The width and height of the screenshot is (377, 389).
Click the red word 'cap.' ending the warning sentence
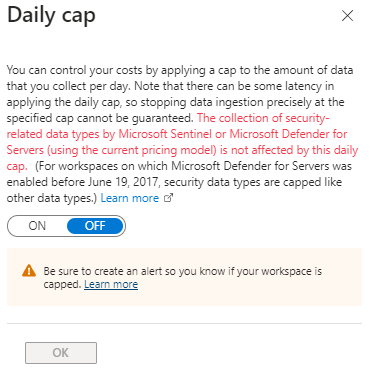coord(17,166)
